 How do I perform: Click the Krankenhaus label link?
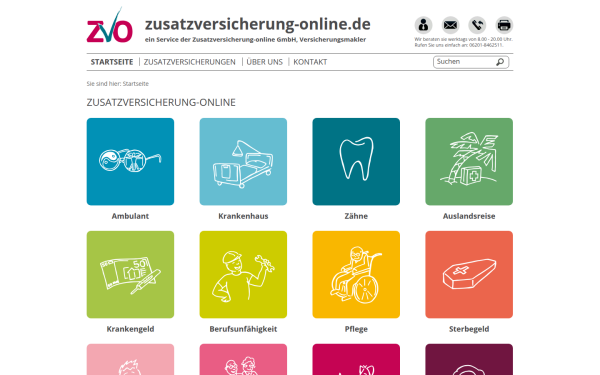(243, 216)
